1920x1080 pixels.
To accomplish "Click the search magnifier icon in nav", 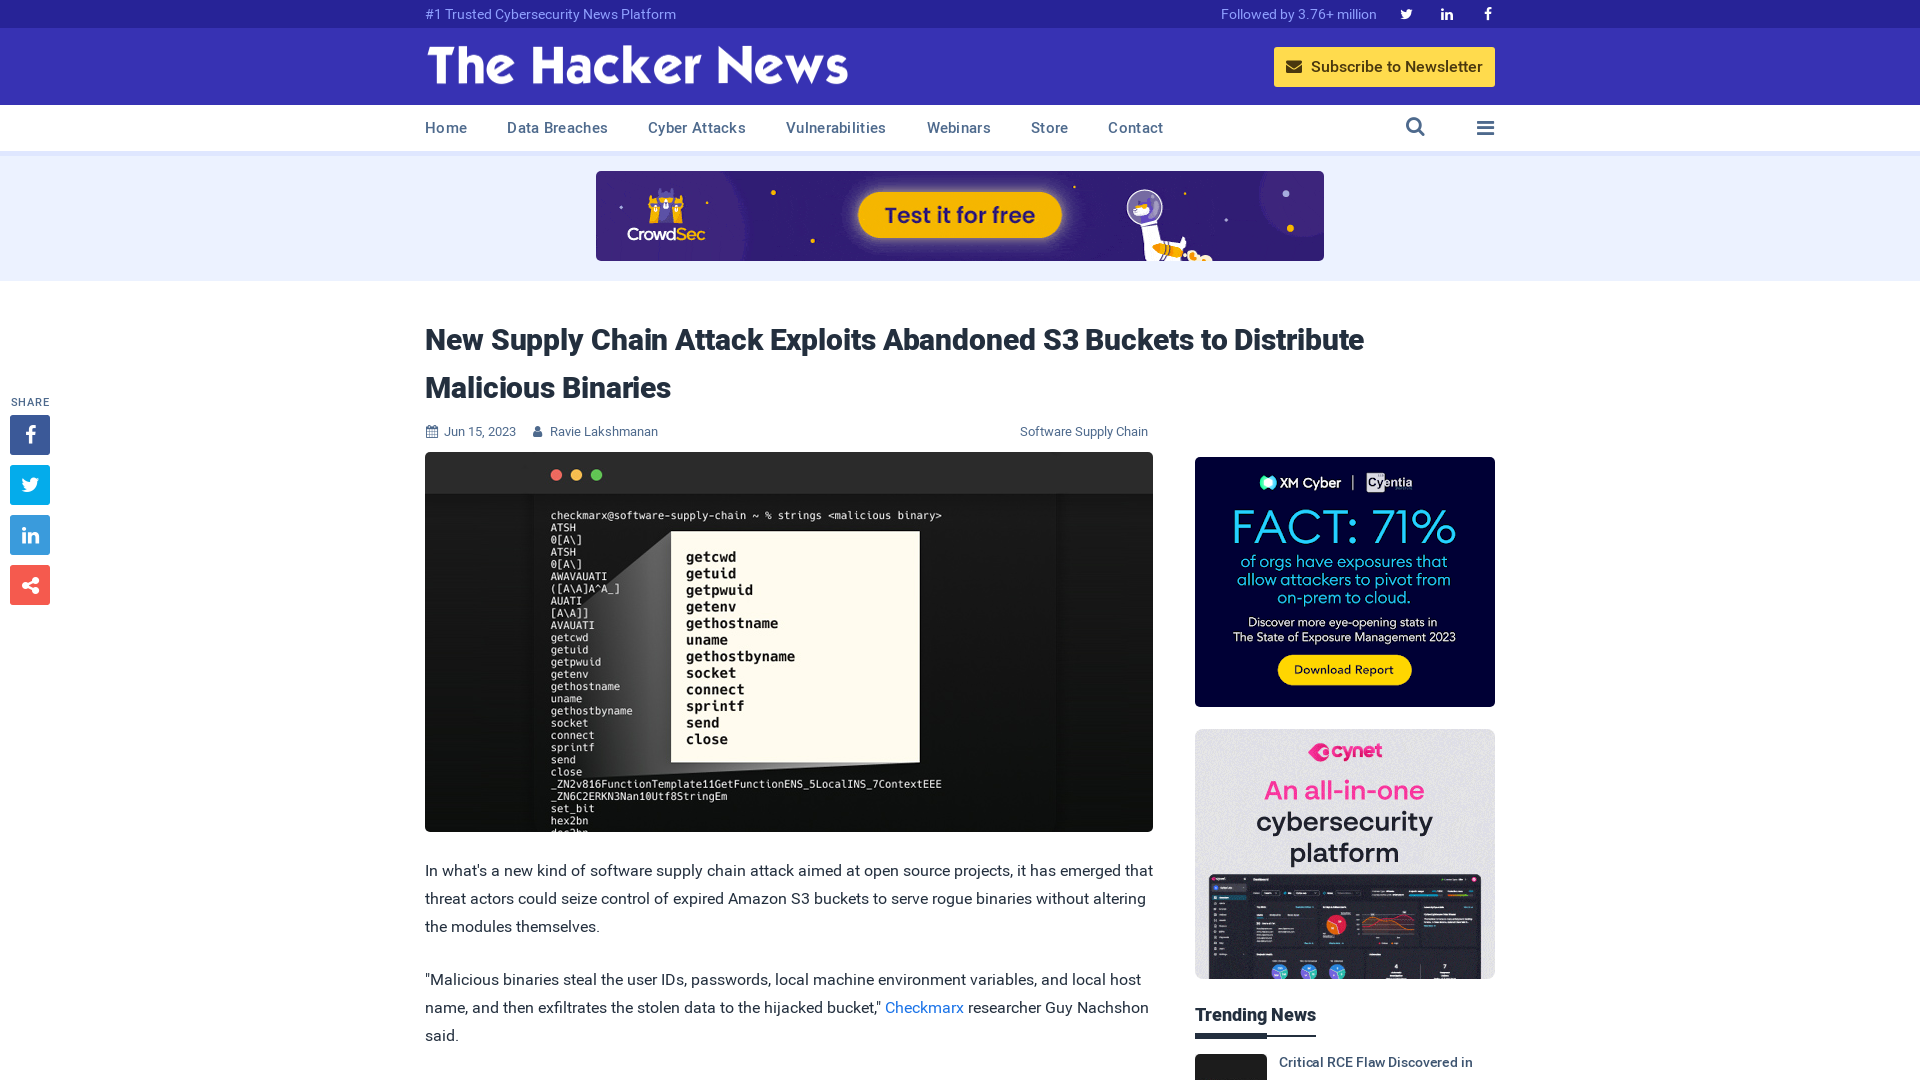I will pyautogui.click(x=1415, y=128).
